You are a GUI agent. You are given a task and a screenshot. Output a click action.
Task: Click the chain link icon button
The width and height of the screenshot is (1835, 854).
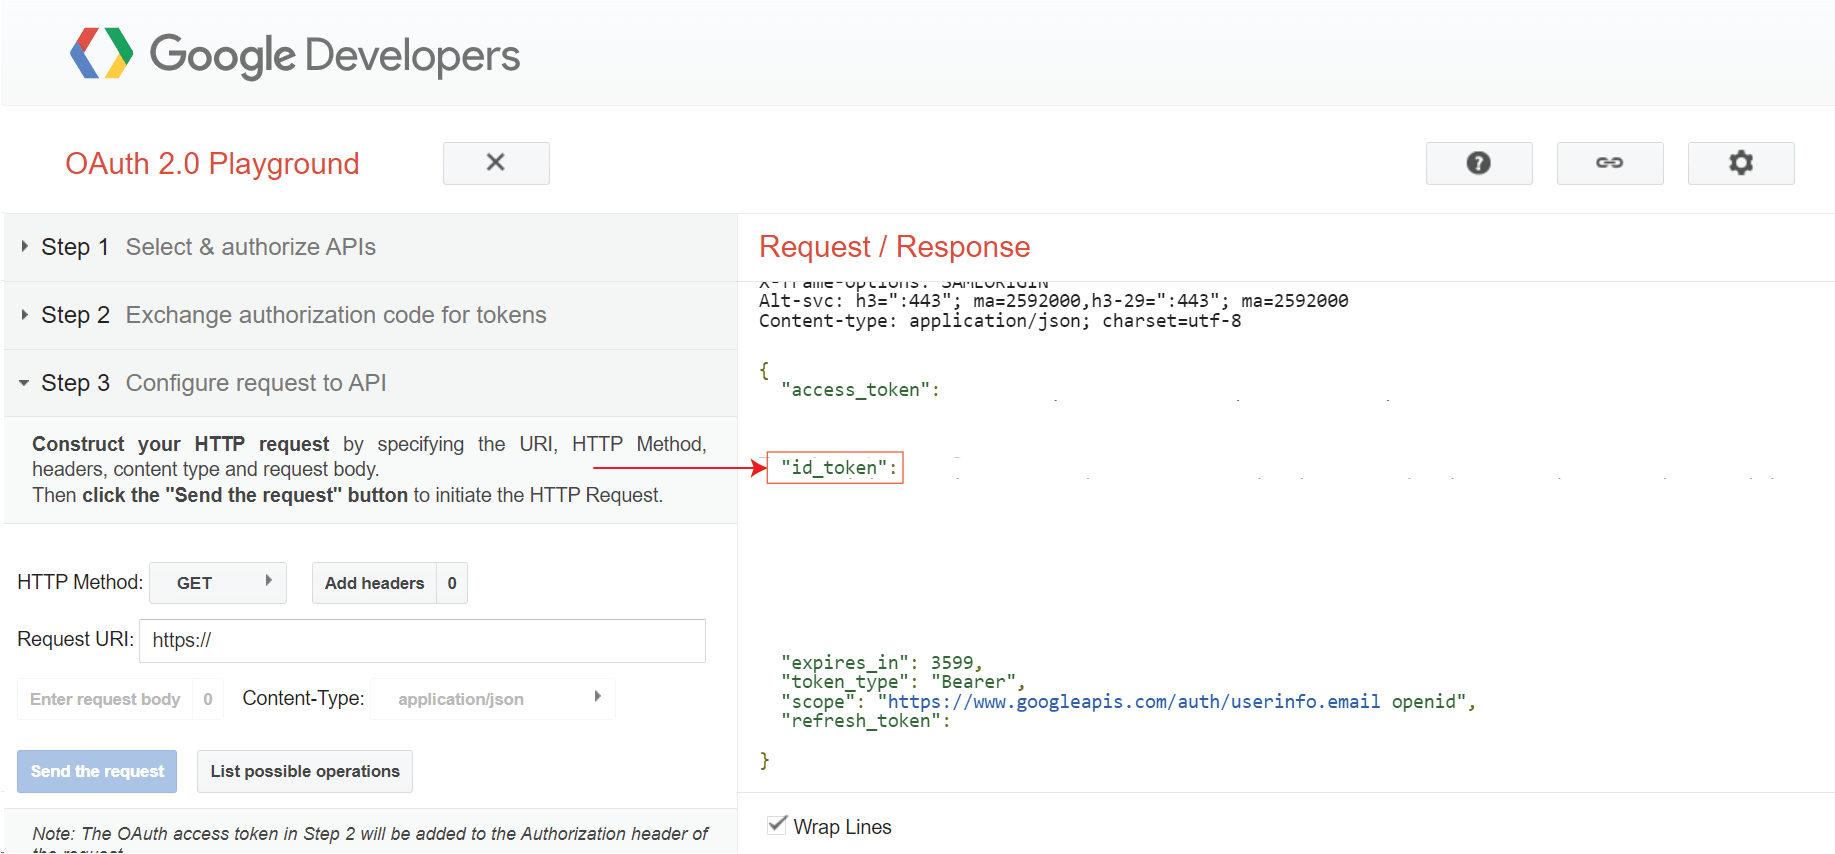[1610, 163]
